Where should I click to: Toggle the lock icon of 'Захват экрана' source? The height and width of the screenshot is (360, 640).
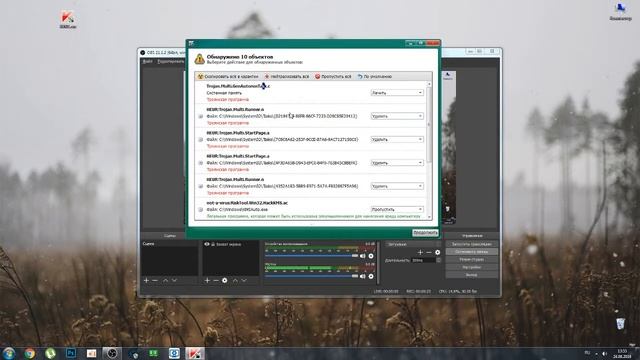click(x=213, y=244)
